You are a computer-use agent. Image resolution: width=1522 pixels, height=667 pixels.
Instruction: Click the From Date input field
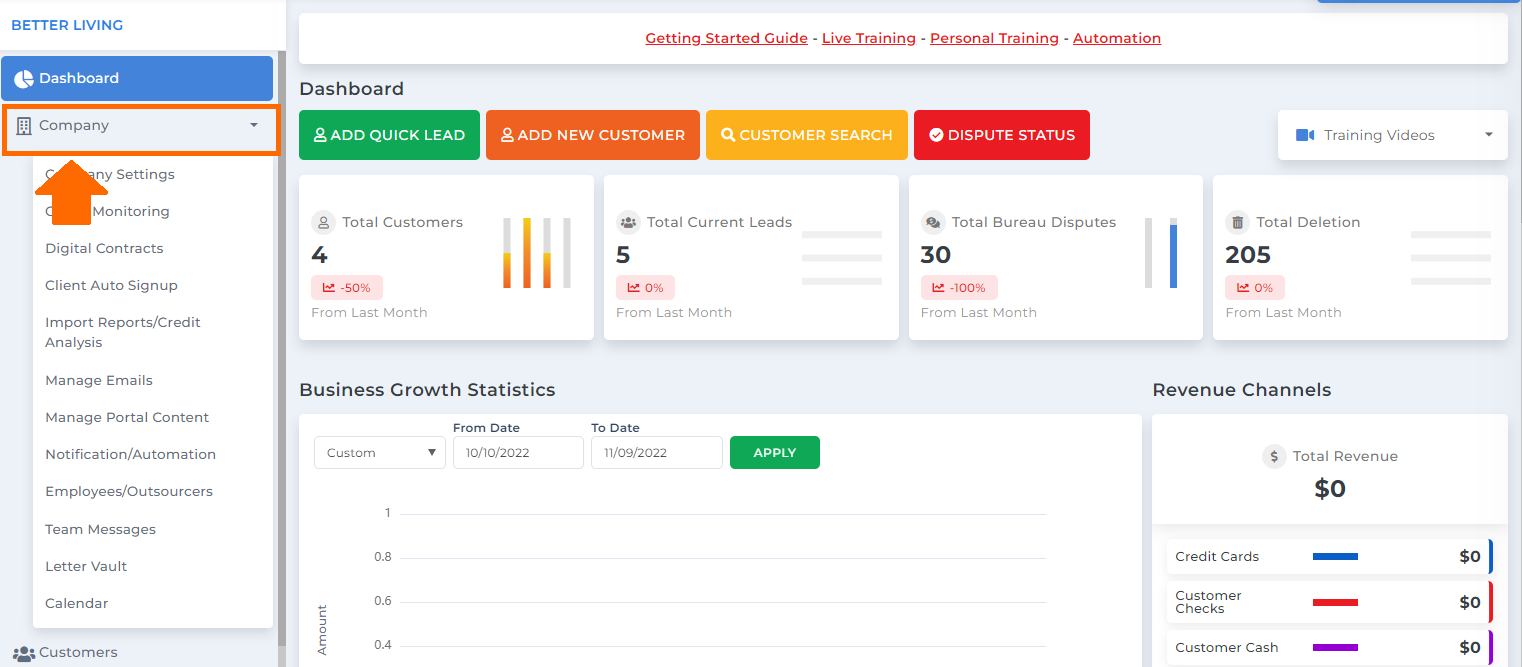[518, 452]
